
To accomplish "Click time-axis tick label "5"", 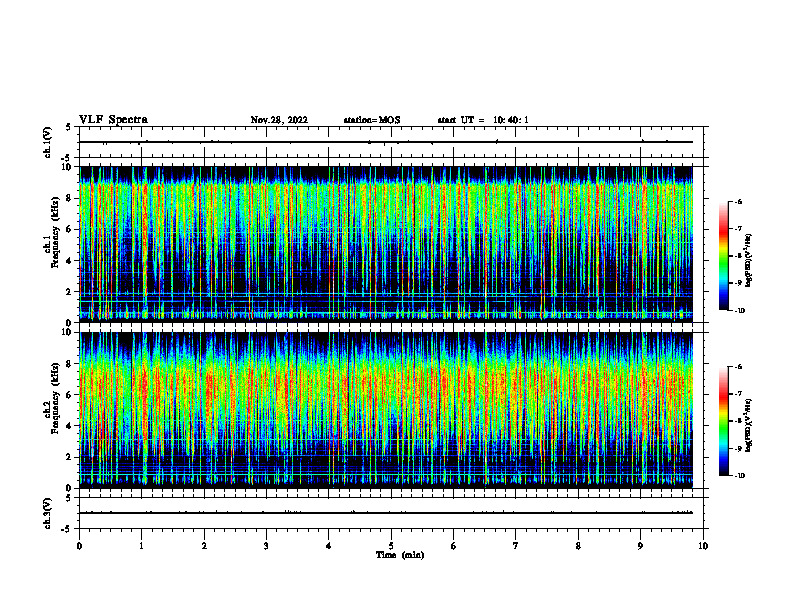I will pyautogui.click(x=391, y=546).
